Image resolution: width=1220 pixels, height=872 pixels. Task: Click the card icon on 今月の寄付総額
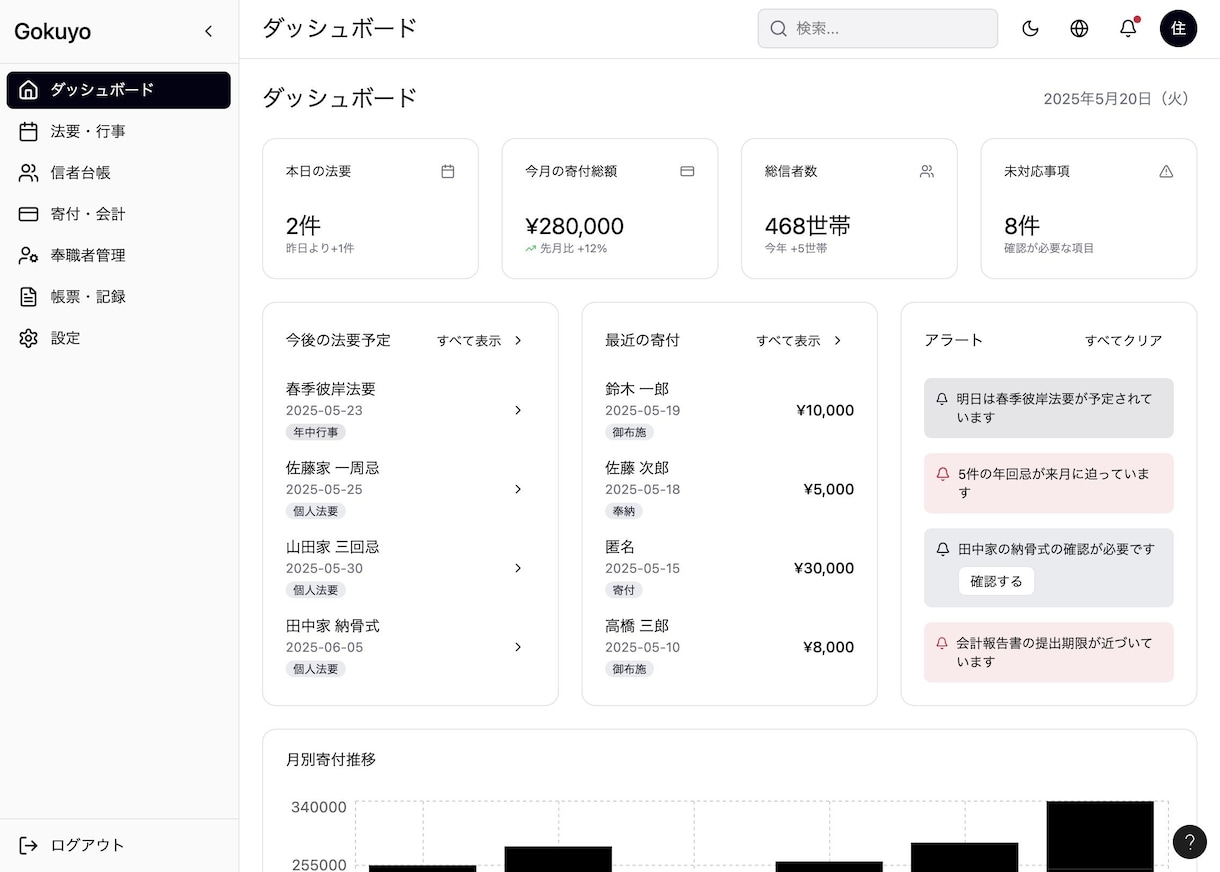687,171
